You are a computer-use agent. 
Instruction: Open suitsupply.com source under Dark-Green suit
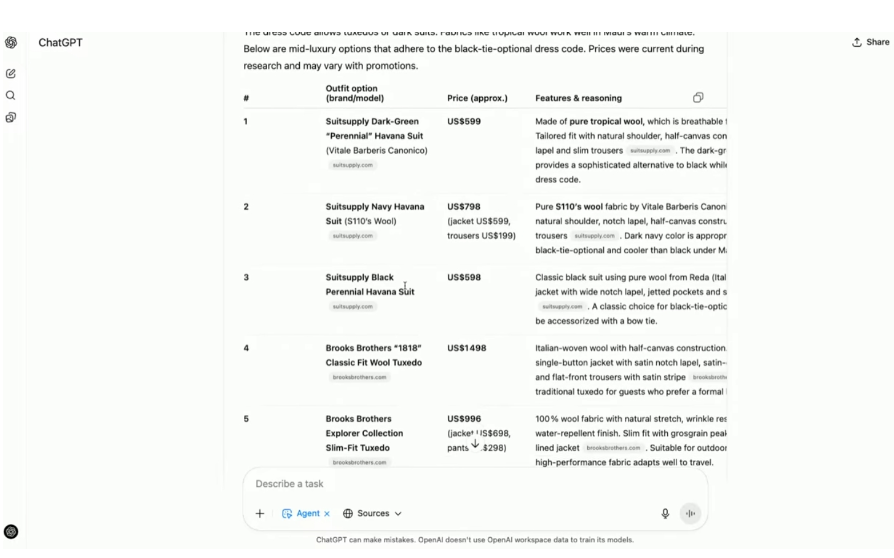(x=353, y=165)
